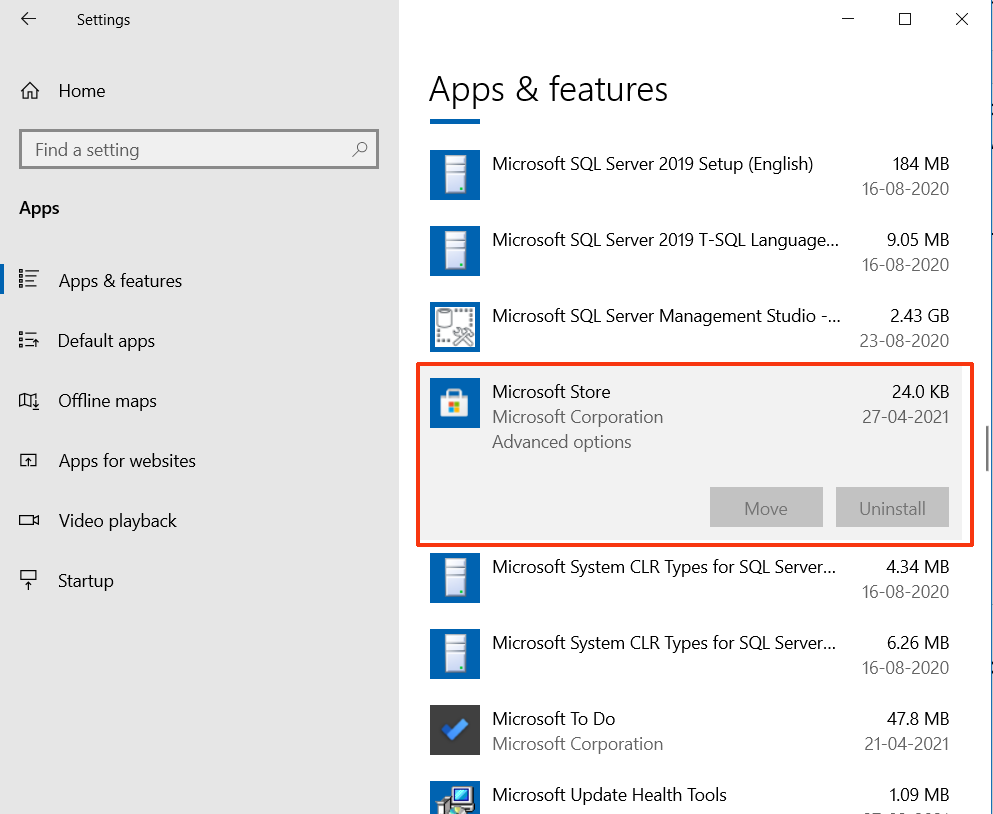993x814 pixels.
Task: Select System CLR Types entry sized 6.26 MB
Action: coord(689,654)
